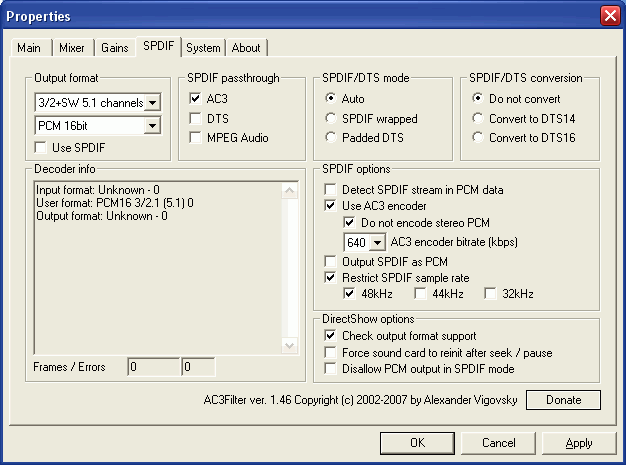Enable the Use SPDIF checkbox
Screen dimensions: 626x465
click(x=41, y=148)
